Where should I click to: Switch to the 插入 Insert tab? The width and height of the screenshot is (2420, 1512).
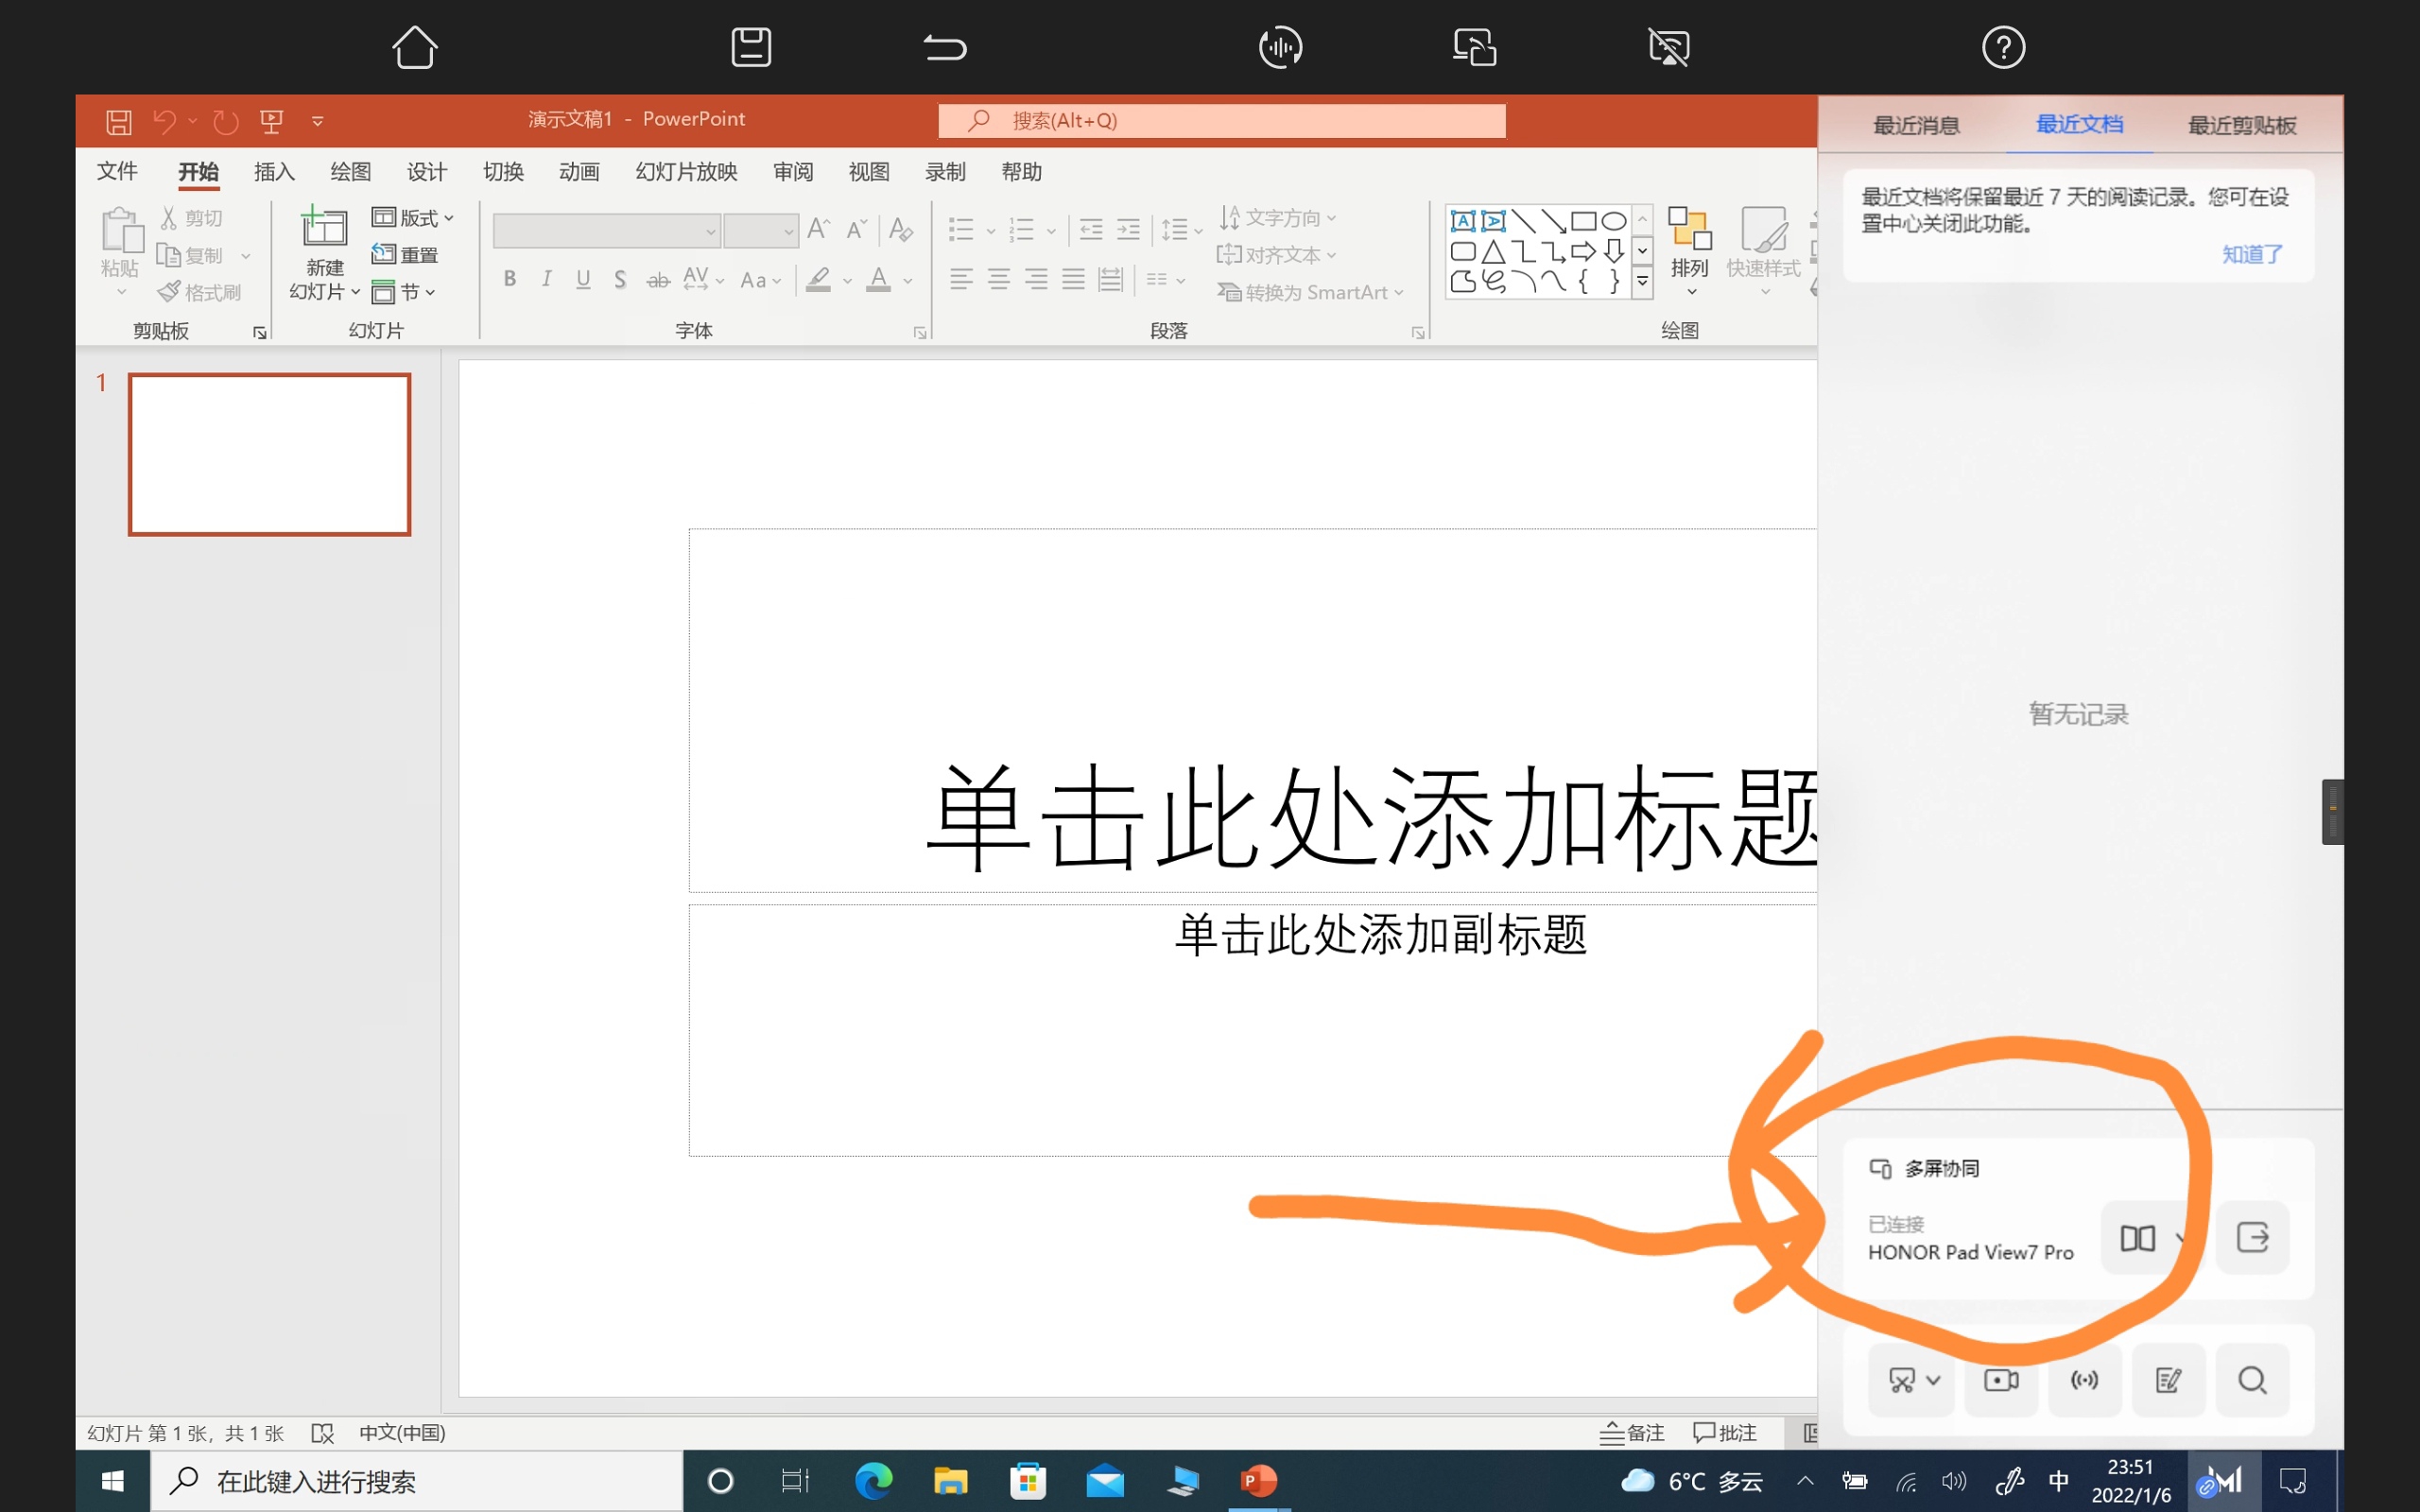coord(274,171)
